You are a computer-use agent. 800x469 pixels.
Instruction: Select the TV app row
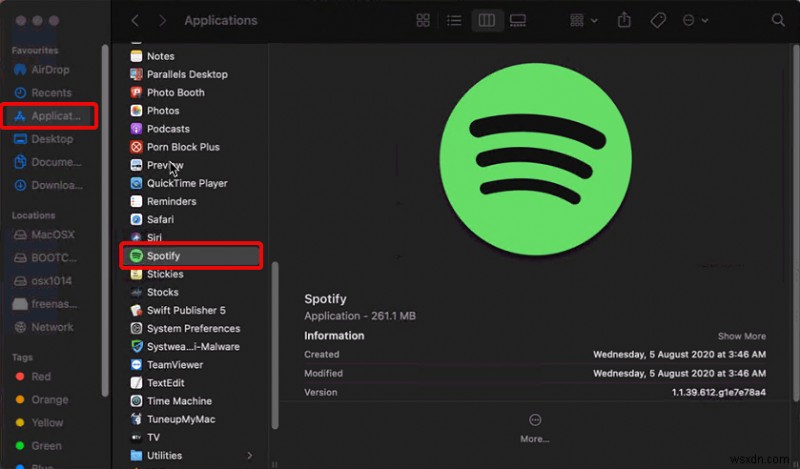191,437
